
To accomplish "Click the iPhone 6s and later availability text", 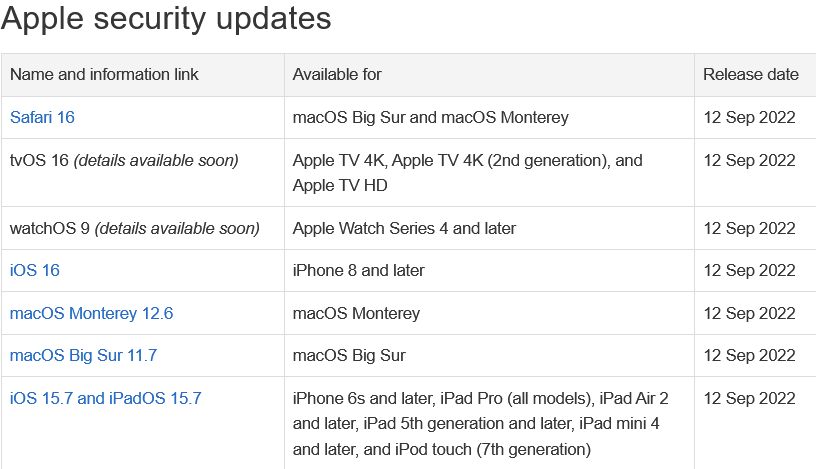I will pyautogui.click(x=480, y=424).
